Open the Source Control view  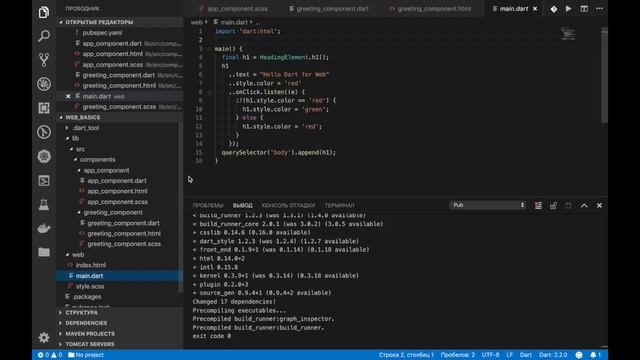coord(44,60)
